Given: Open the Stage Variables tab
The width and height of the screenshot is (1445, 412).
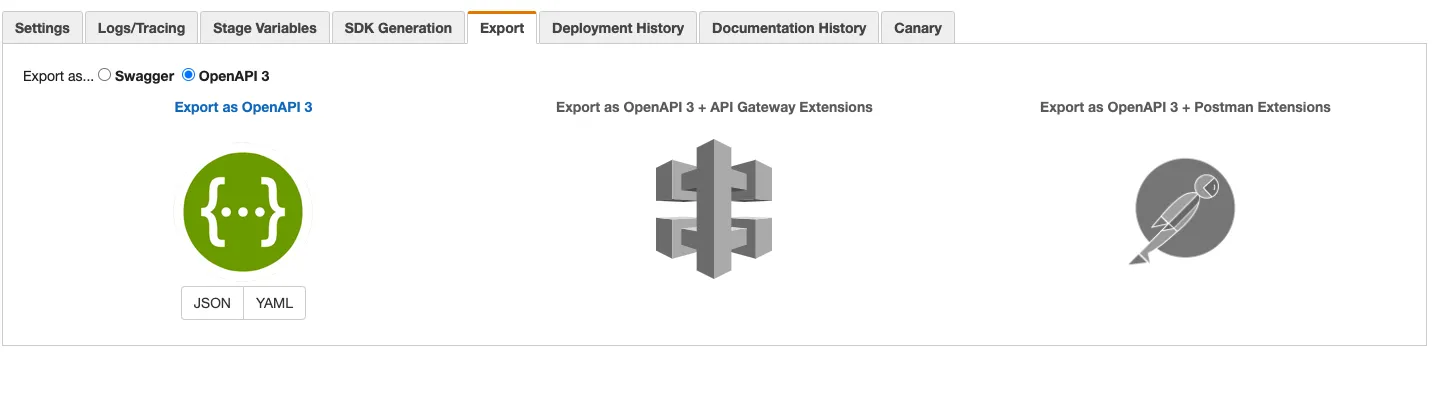Looking at the screenshot, I should (265, 28).
